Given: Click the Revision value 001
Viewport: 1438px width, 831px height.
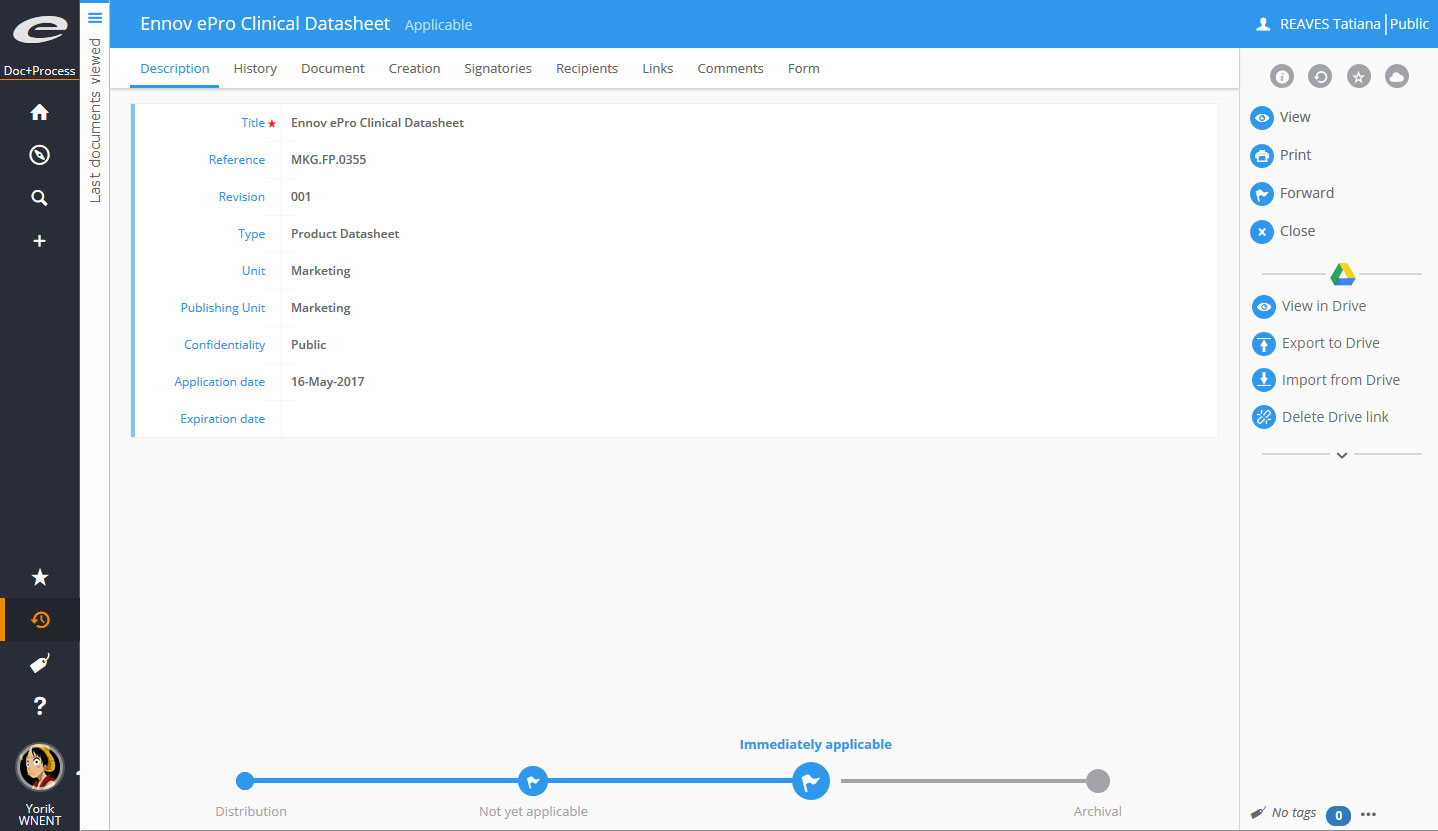Looking at the screenshot, I should coord(301,197).
